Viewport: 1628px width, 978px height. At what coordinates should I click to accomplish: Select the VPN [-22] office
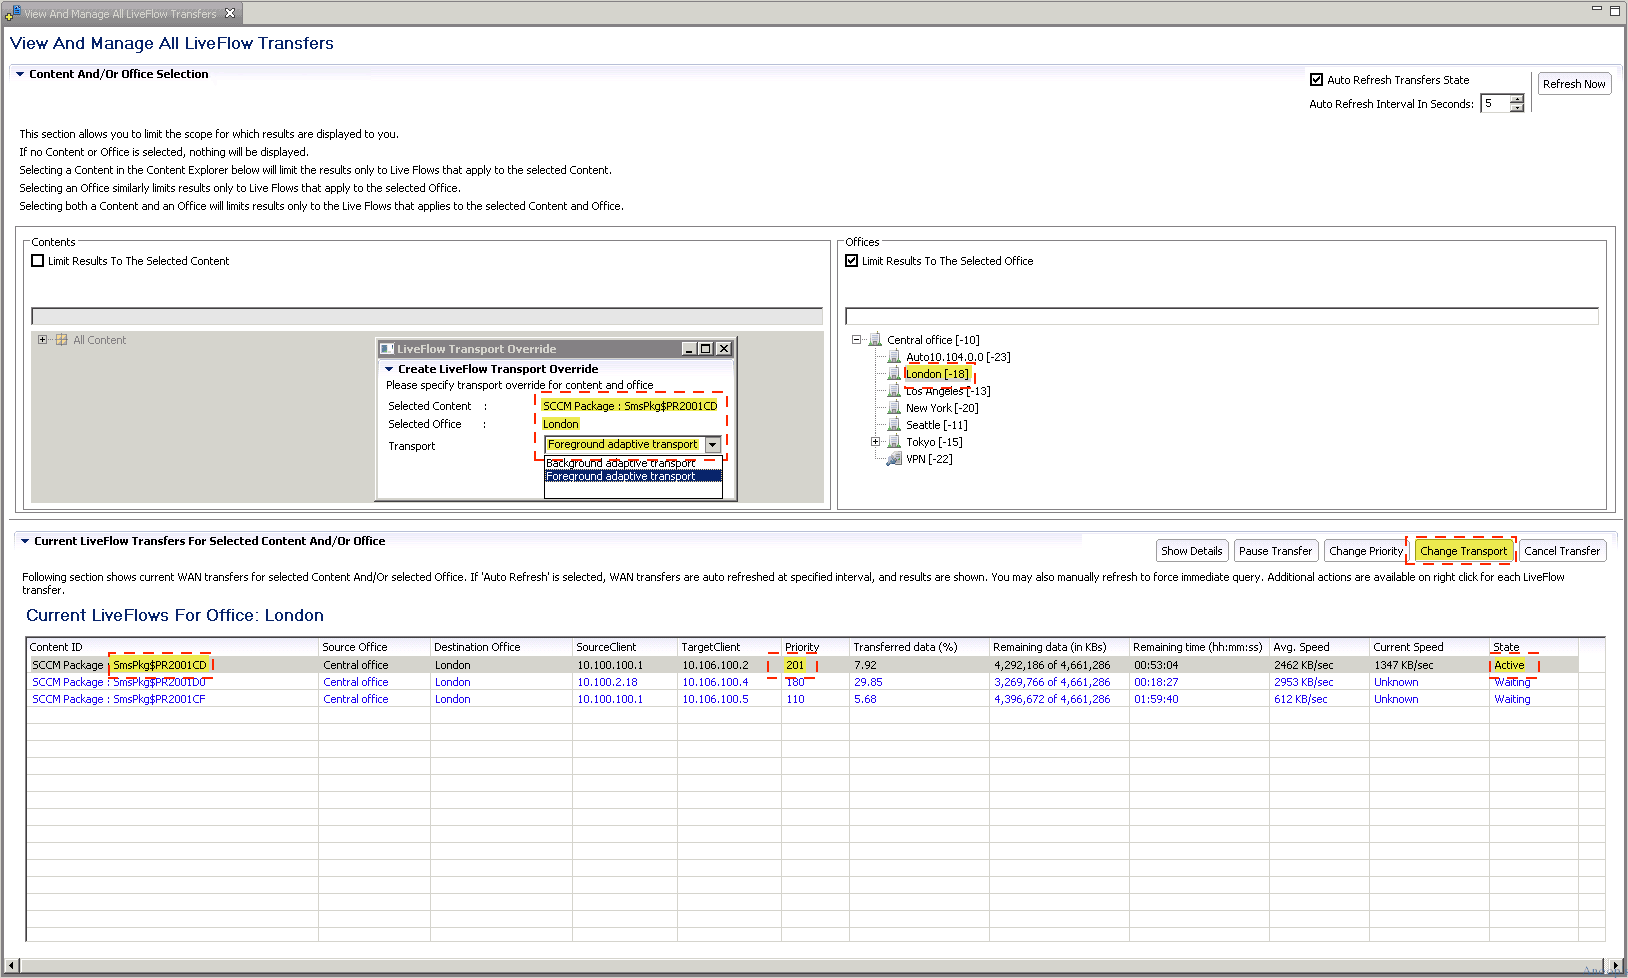tap(929, 459)
